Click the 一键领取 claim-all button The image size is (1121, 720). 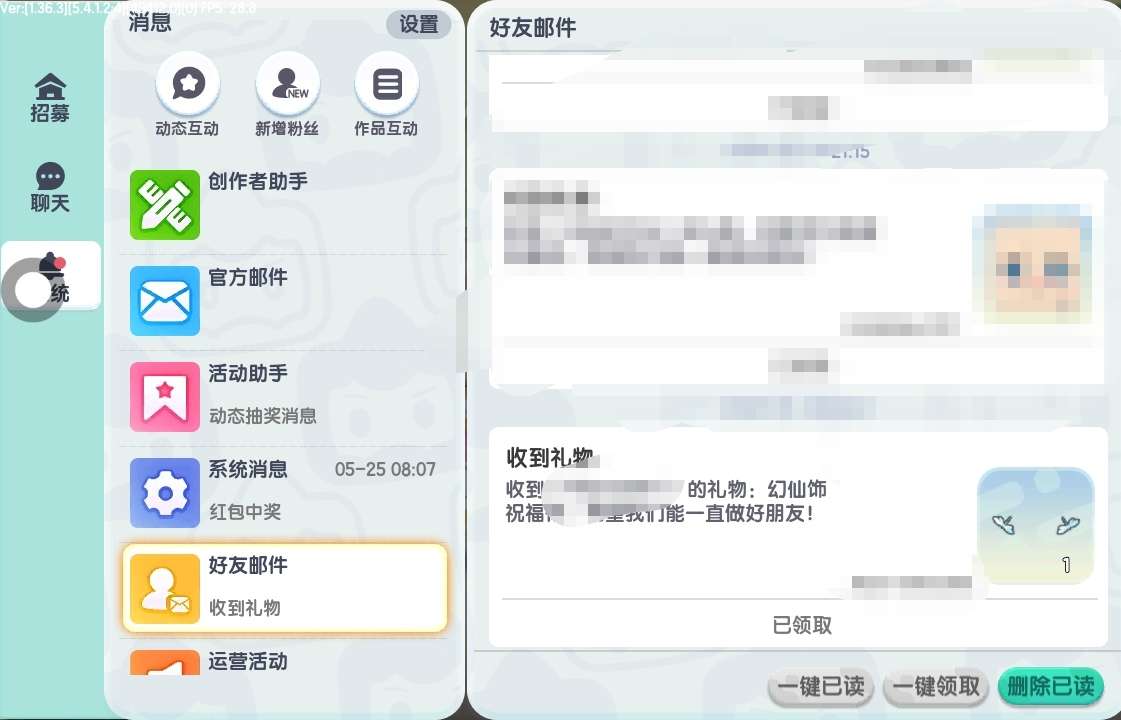click(937, 687)
